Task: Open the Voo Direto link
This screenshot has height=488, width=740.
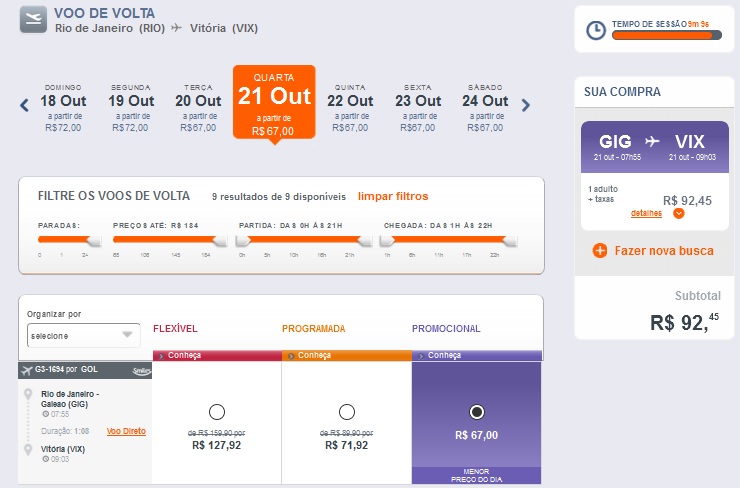Action: tap(126, 430)
